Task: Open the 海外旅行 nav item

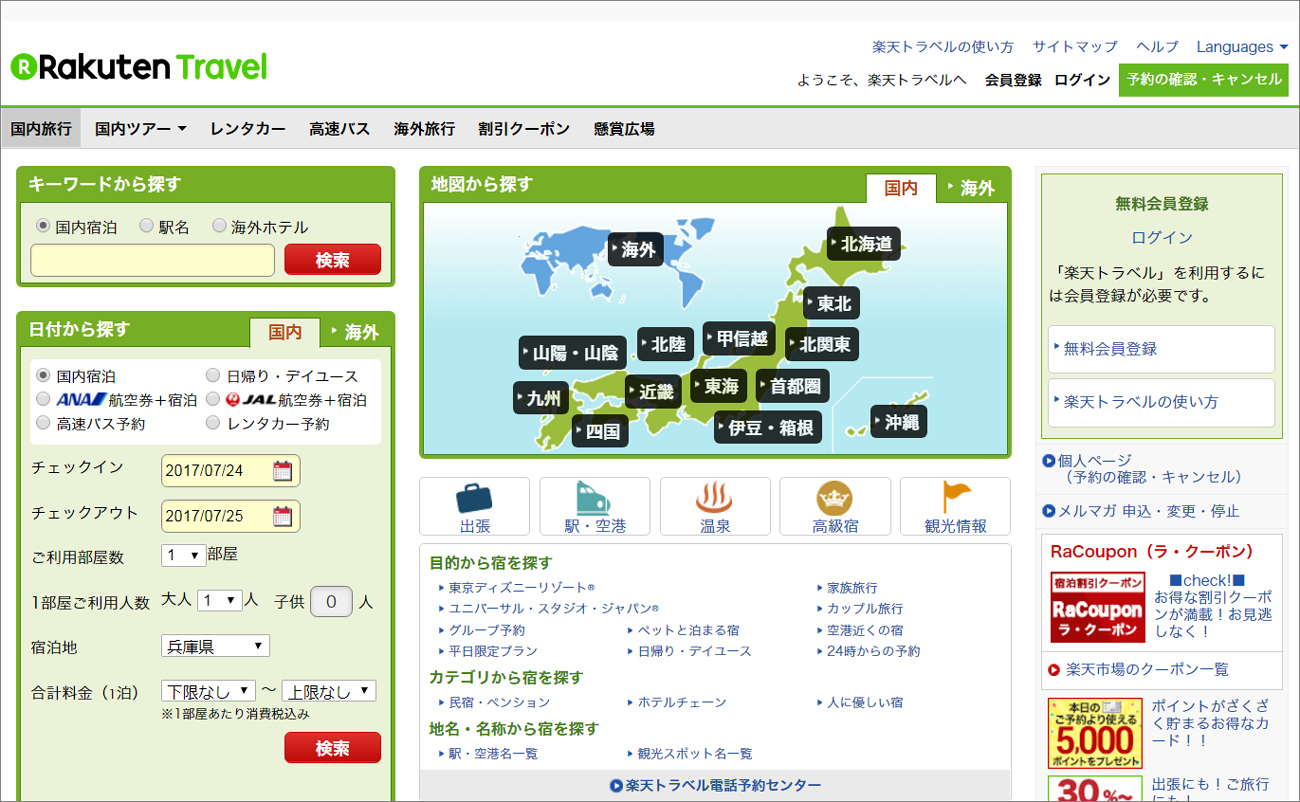Action: 424,129
